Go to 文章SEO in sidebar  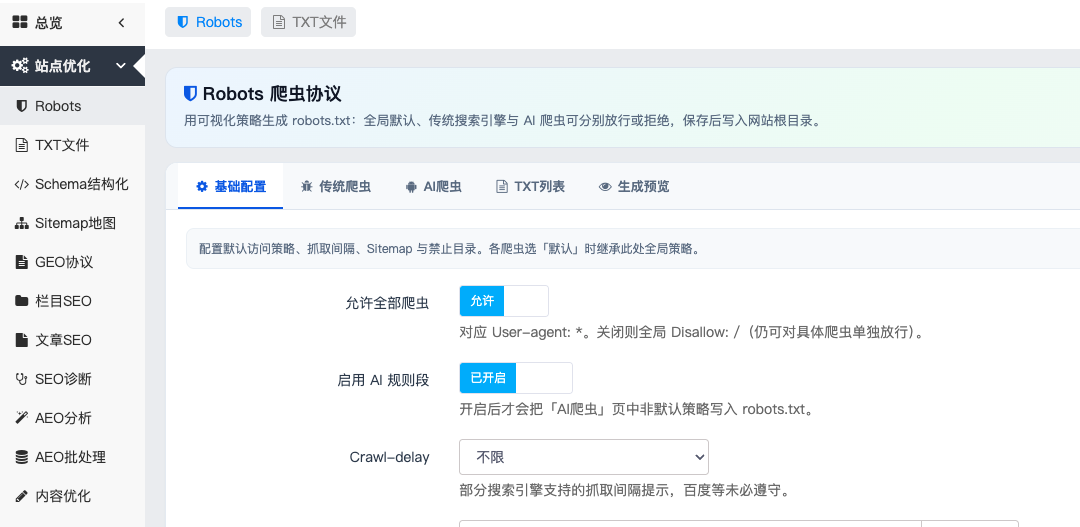click(x=72, y=340)
